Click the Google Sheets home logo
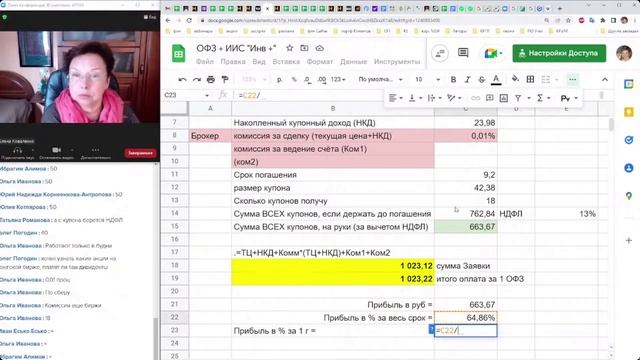The height and width of the screenshot is (360, 640). 178,53
